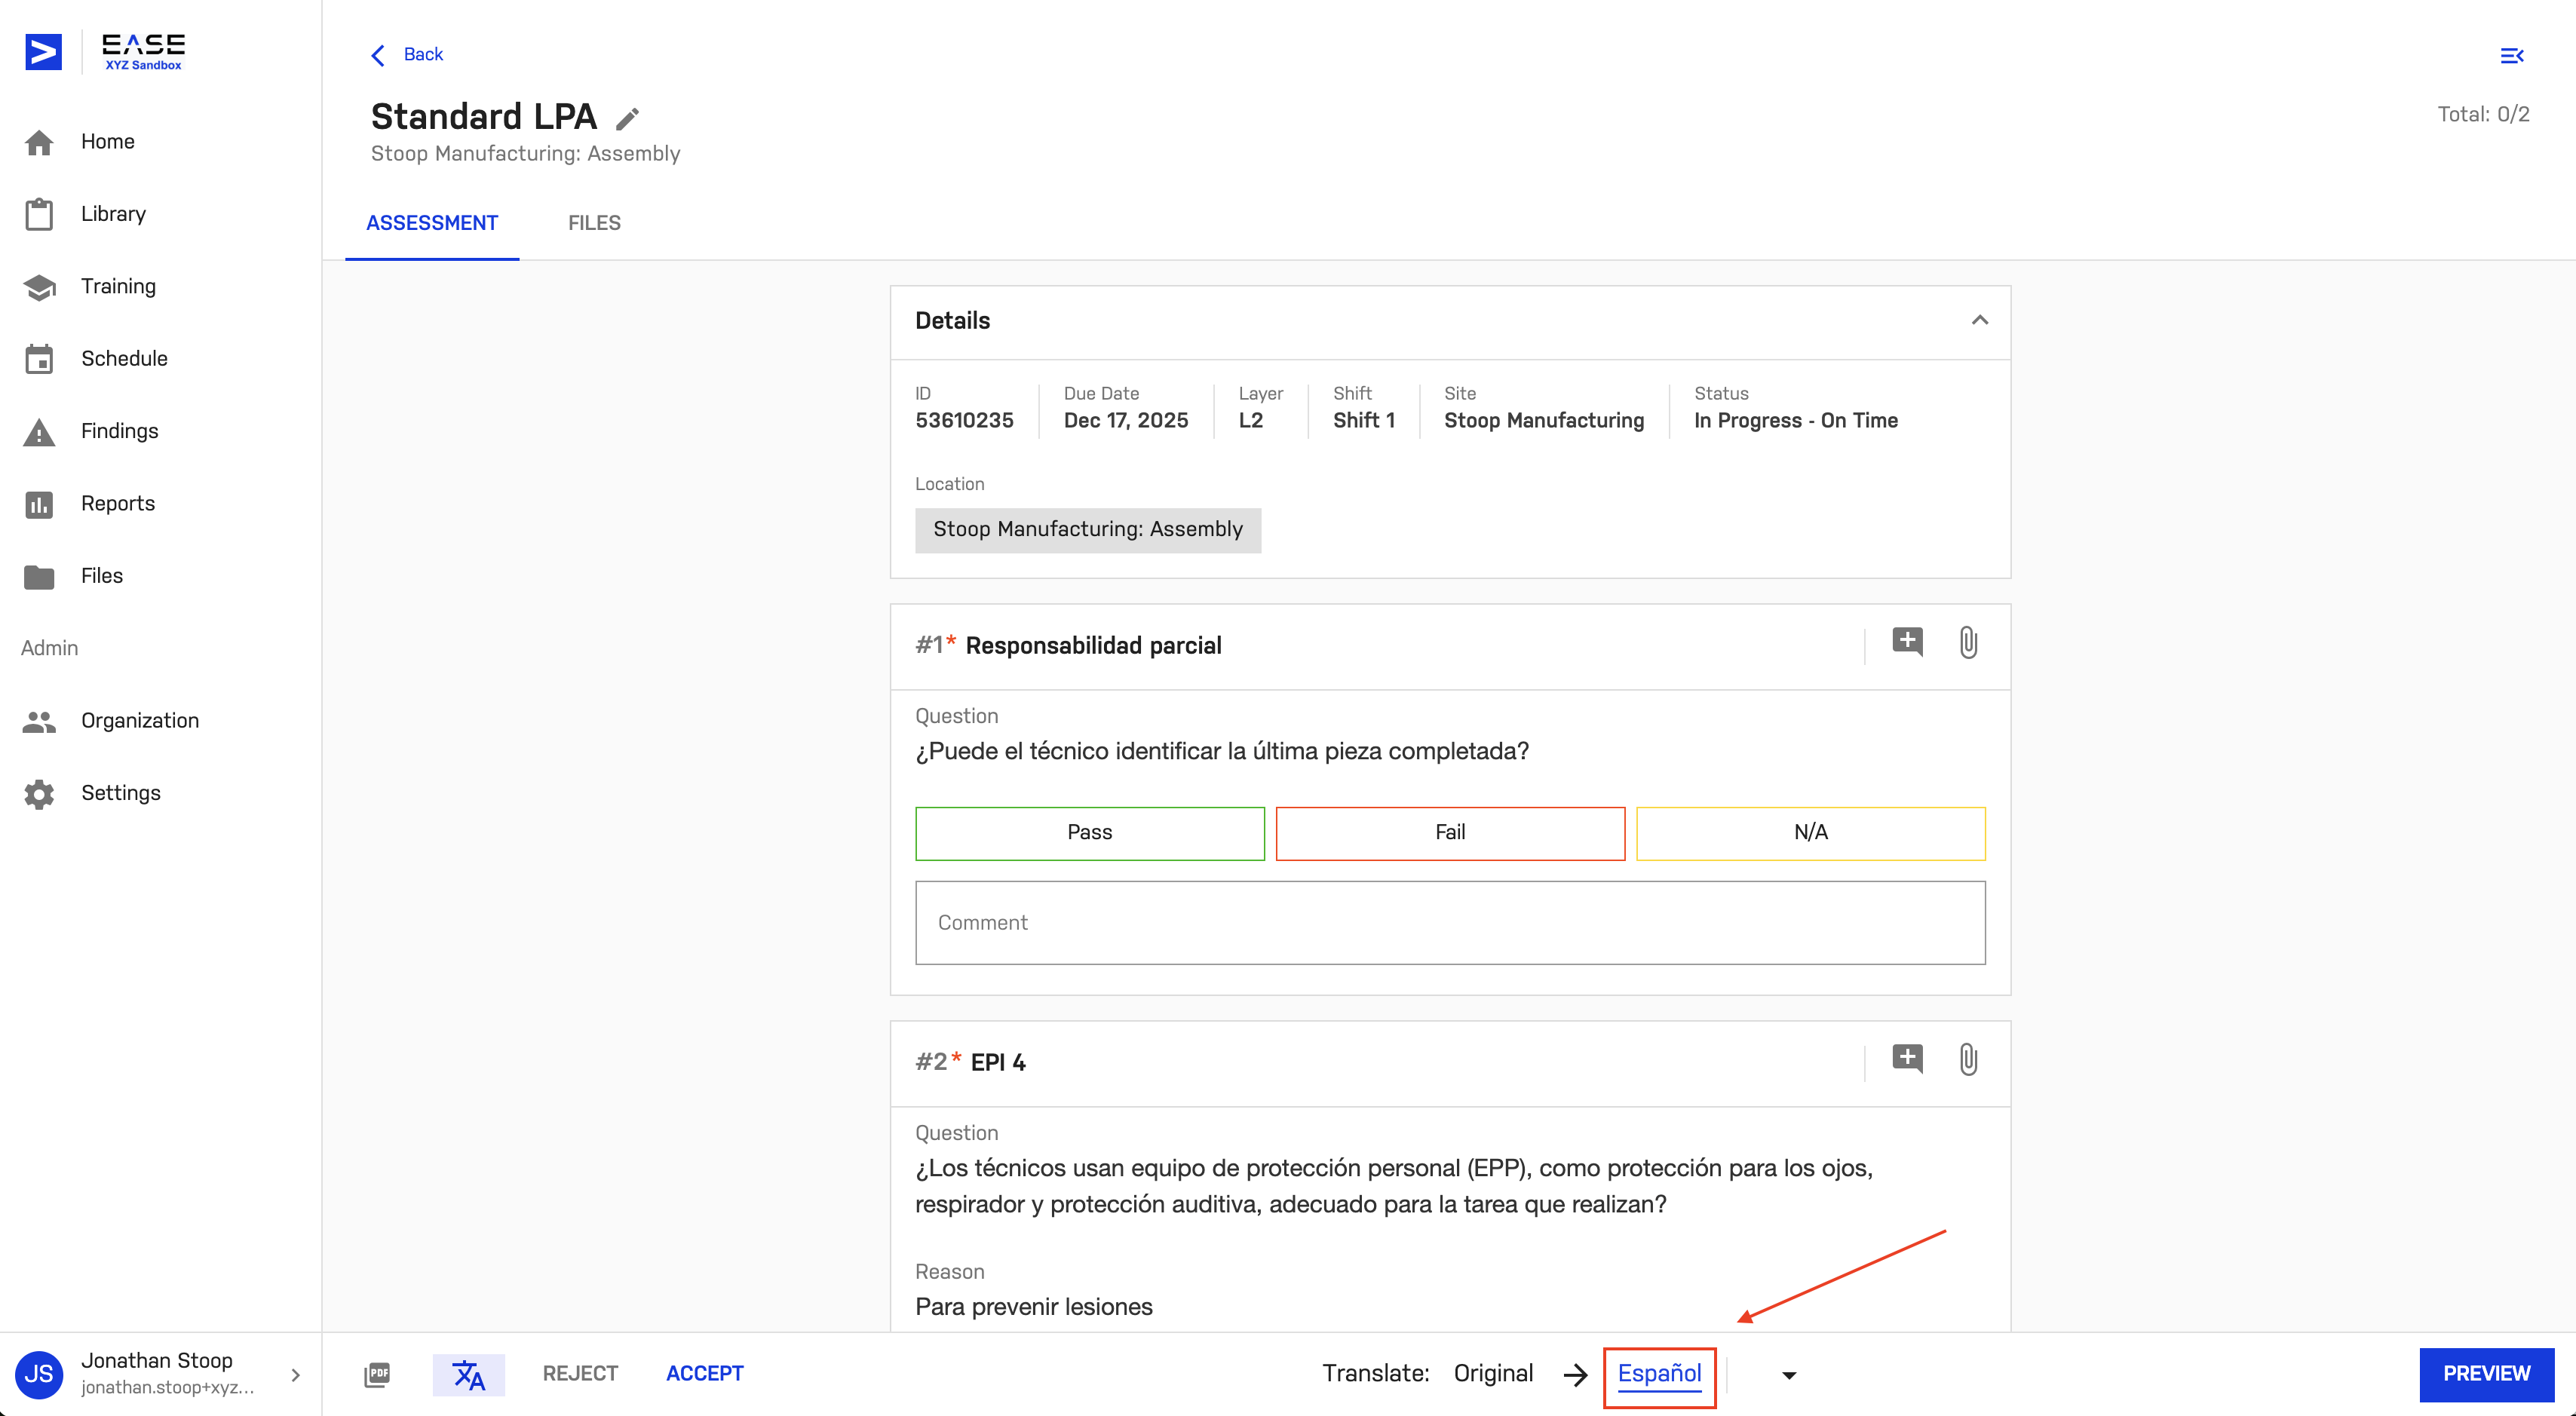Click the due date Dec 17, 2025

(x=1126, y=421)
